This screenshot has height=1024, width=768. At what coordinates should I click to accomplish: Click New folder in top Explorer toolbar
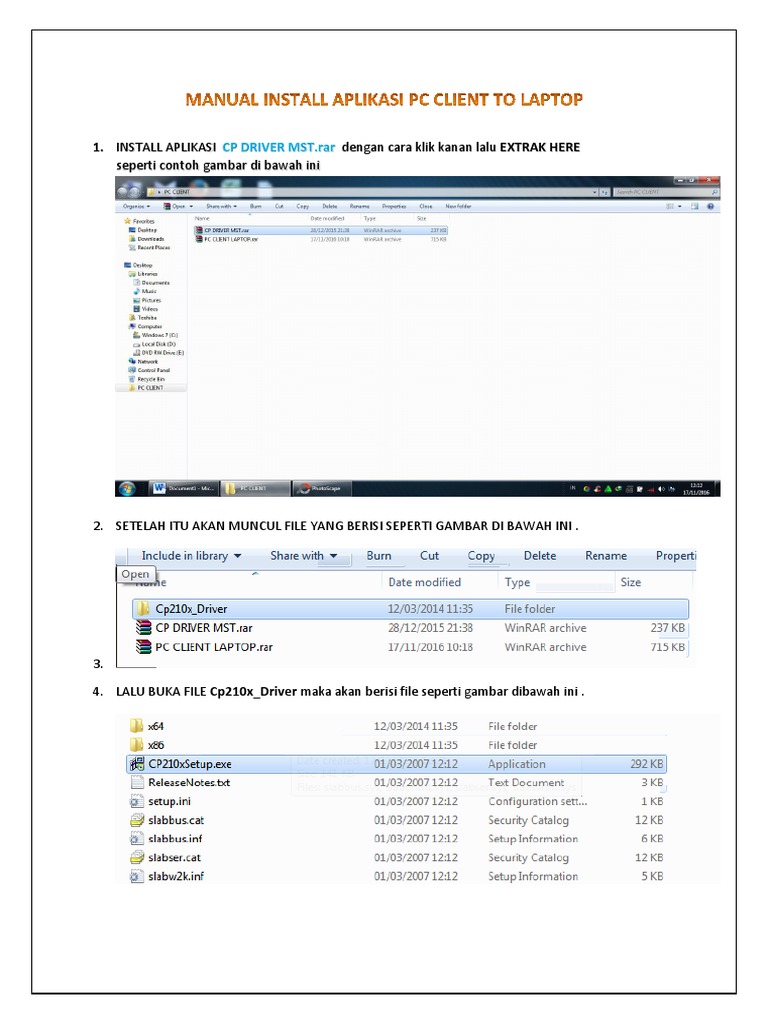[x=458, y=206]
